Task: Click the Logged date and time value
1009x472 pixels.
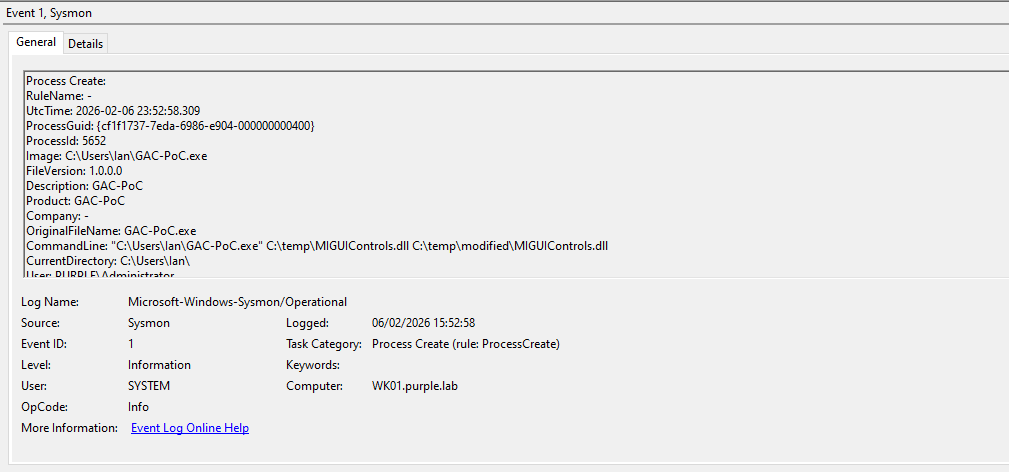Action: 423,323
